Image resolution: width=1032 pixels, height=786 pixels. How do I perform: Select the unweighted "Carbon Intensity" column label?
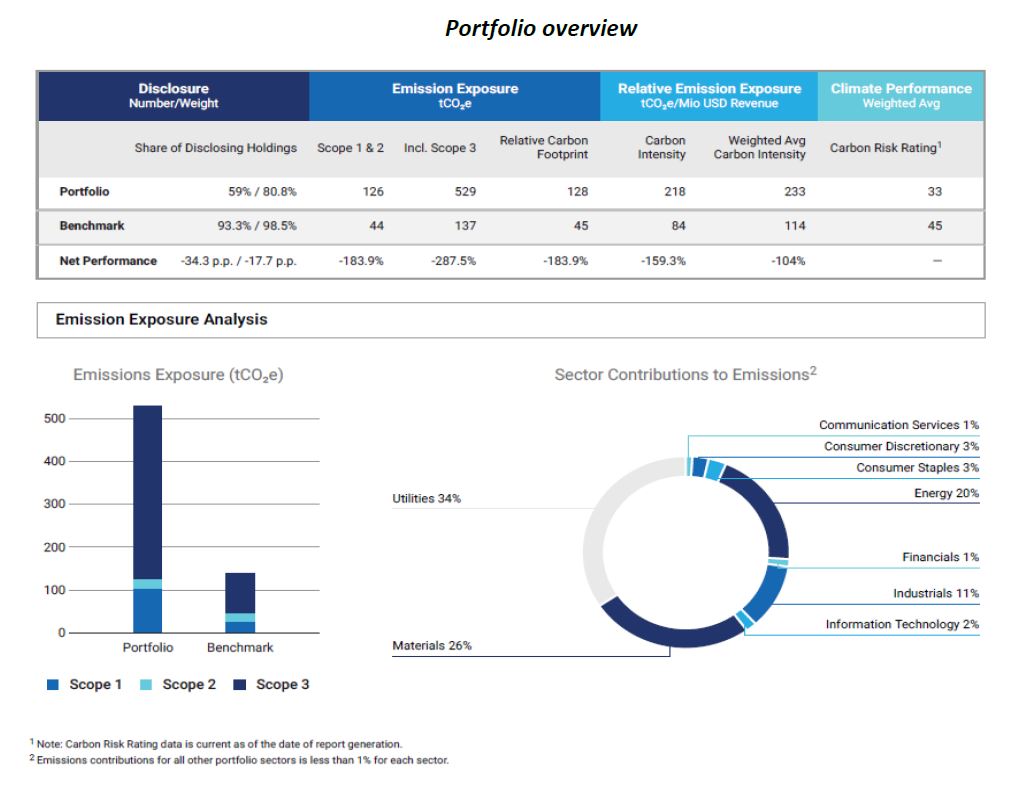[661, 147]
